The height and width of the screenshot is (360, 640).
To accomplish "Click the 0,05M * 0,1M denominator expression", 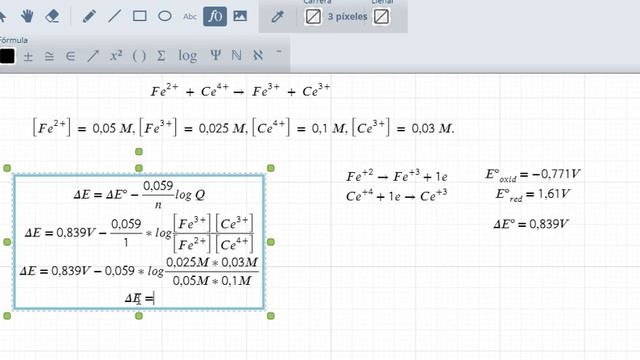I will pyautogui.click(x=212, y=280).
